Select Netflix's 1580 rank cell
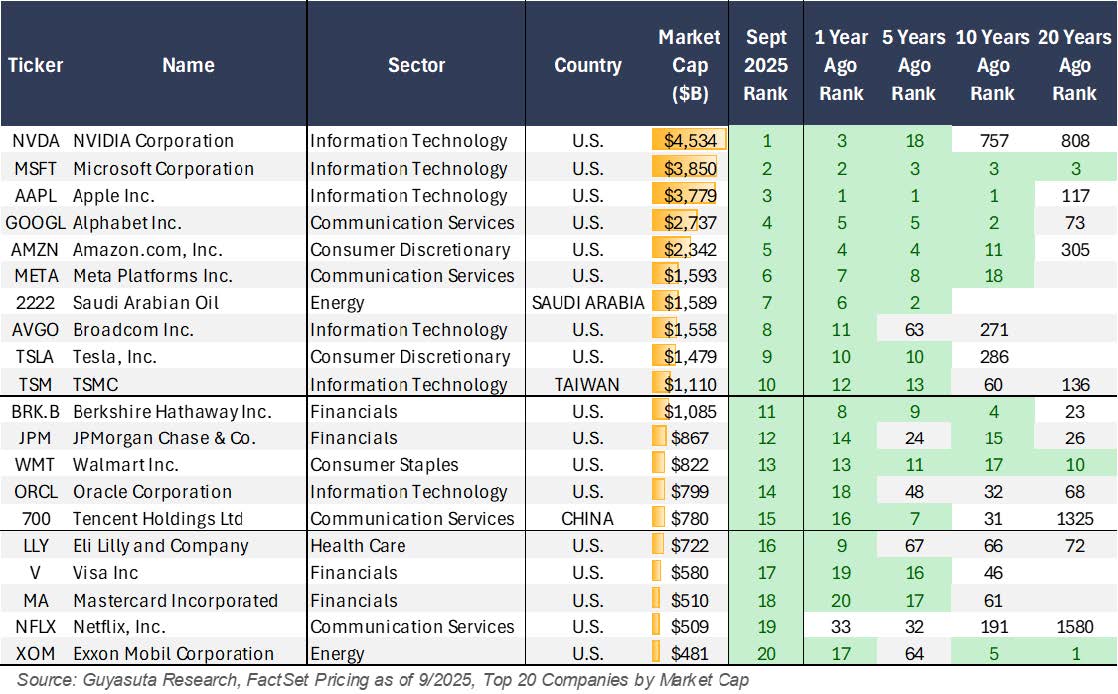This screenshot has width=1118, height=694. tap(1075, 627)
